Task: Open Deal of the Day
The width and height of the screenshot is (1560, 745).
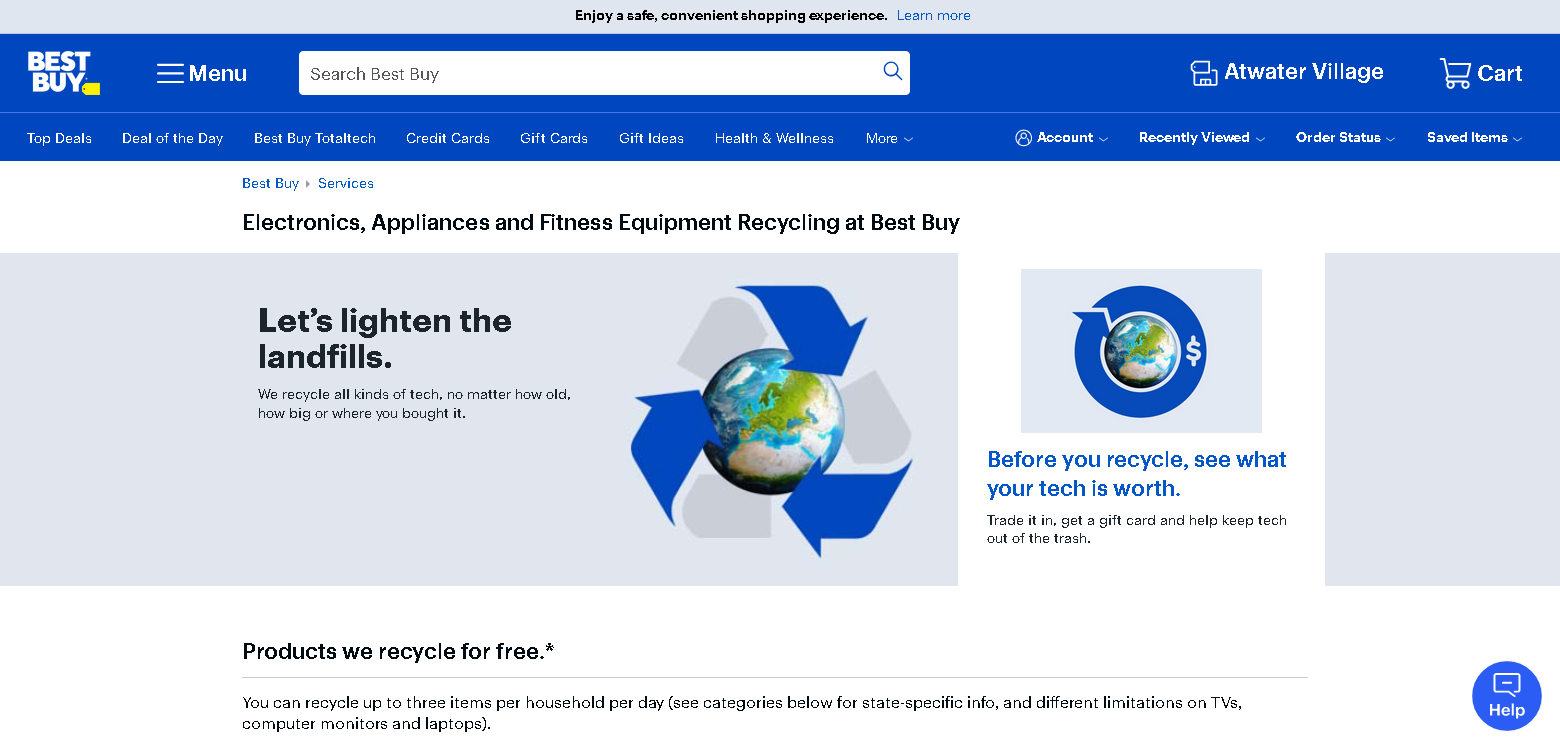Action: tap(172, 139)
